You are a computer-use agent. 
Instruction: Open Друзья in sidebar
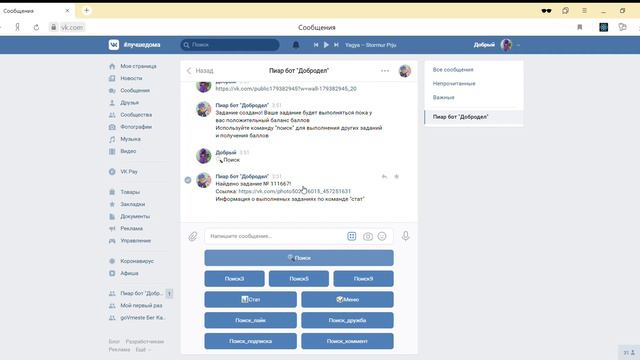point(129,103)
